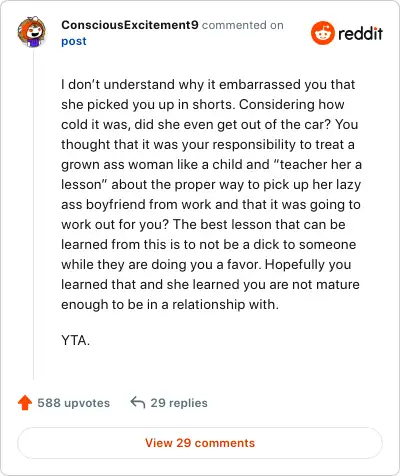This screenshot has width=400, height=476.
Task: Click the comment's opening line "I don't understand"
Action: click(x=118, y=84)
